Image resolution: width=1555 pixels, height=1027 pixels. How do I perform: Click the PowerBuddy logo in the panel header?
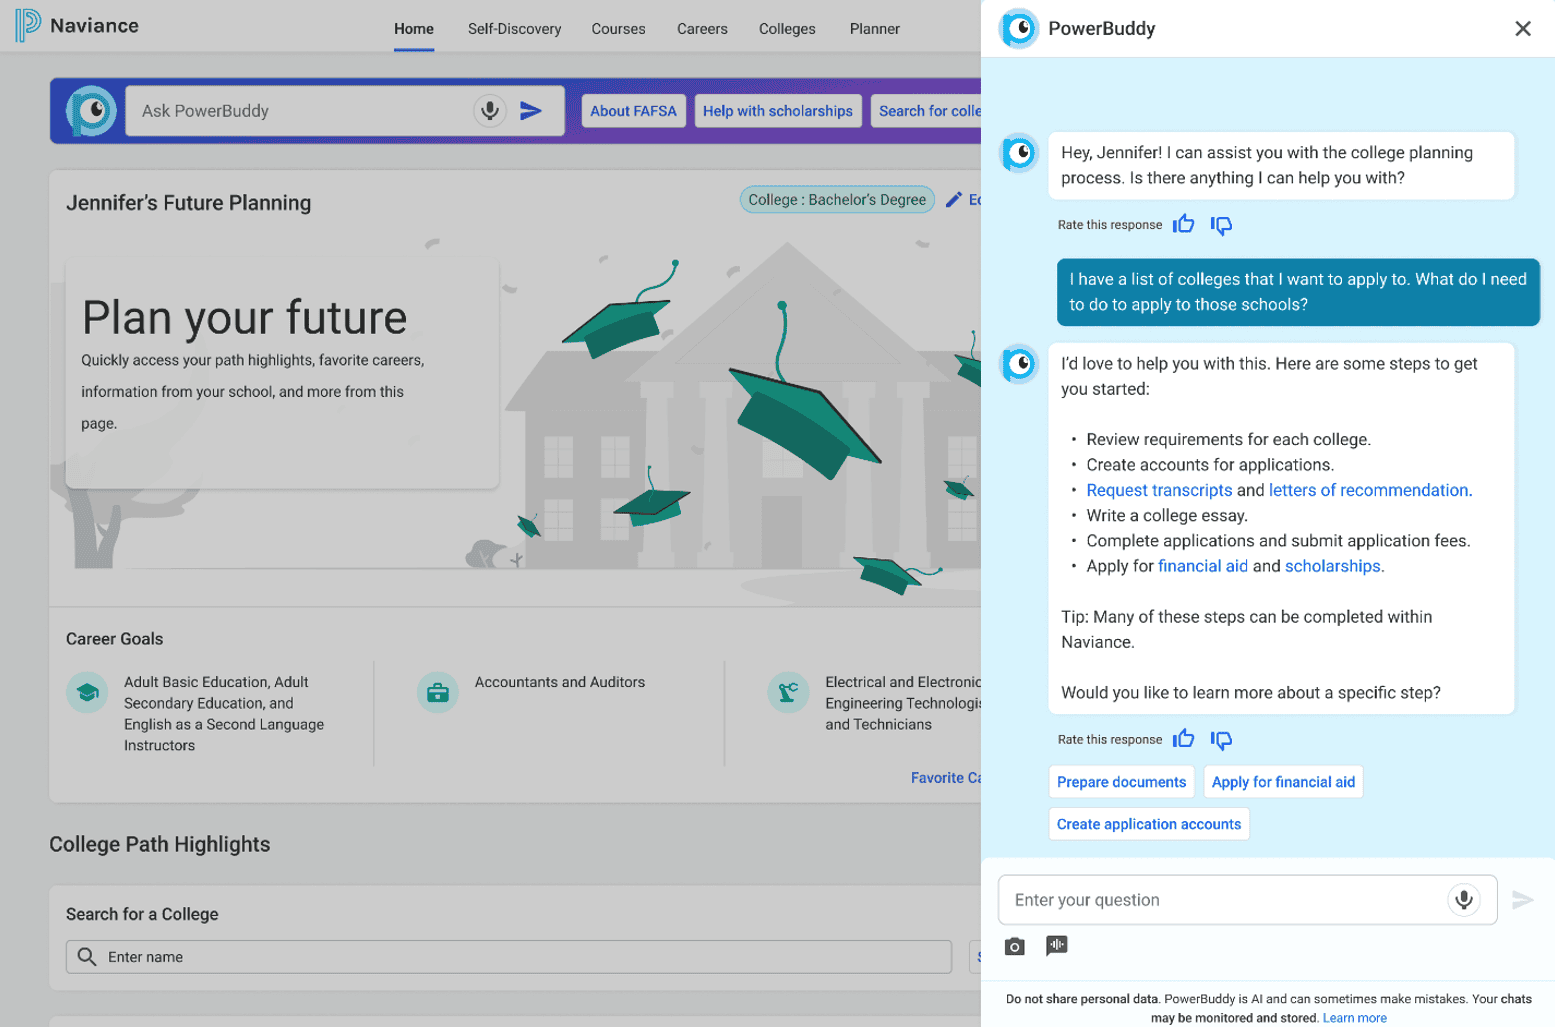[1019, 29]
